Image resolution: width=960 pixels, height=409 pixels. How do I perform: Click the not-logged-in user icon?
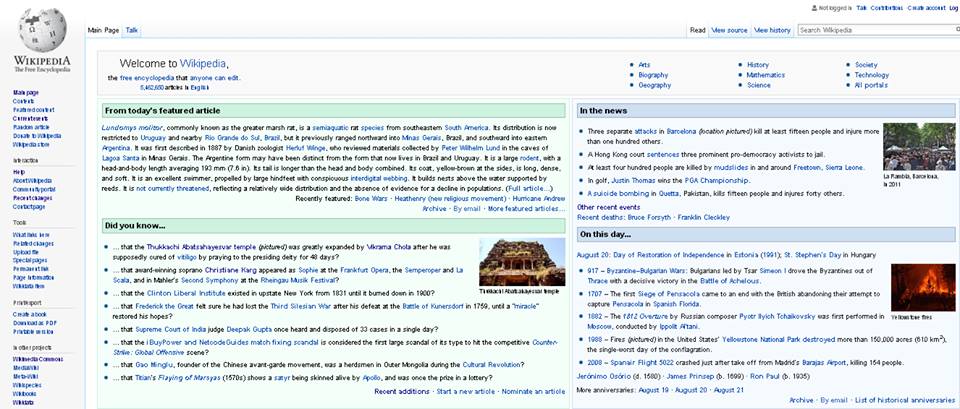tap(814, 8)
